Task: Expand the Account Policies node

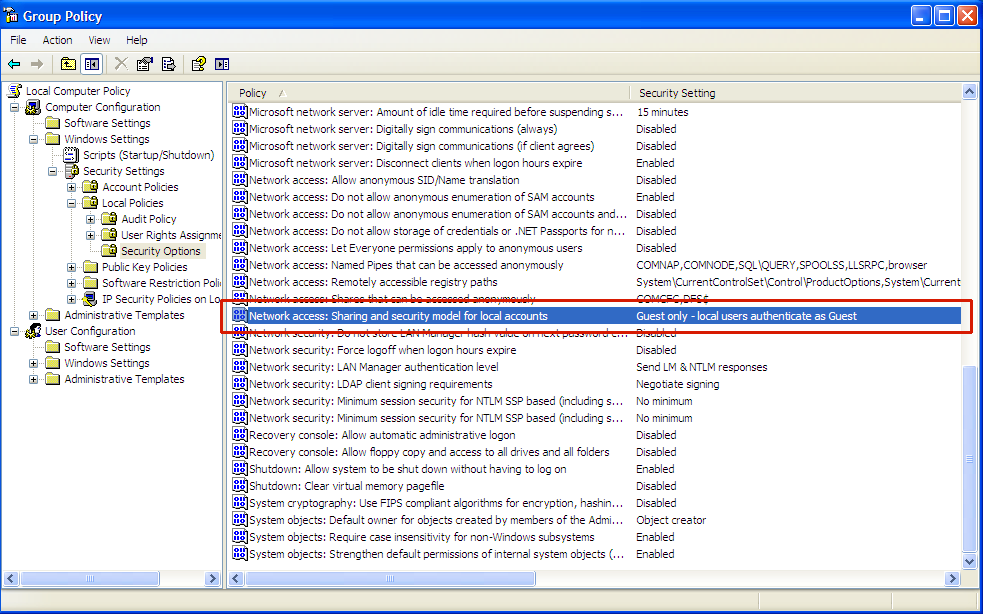Action: (x=71, y=187)
